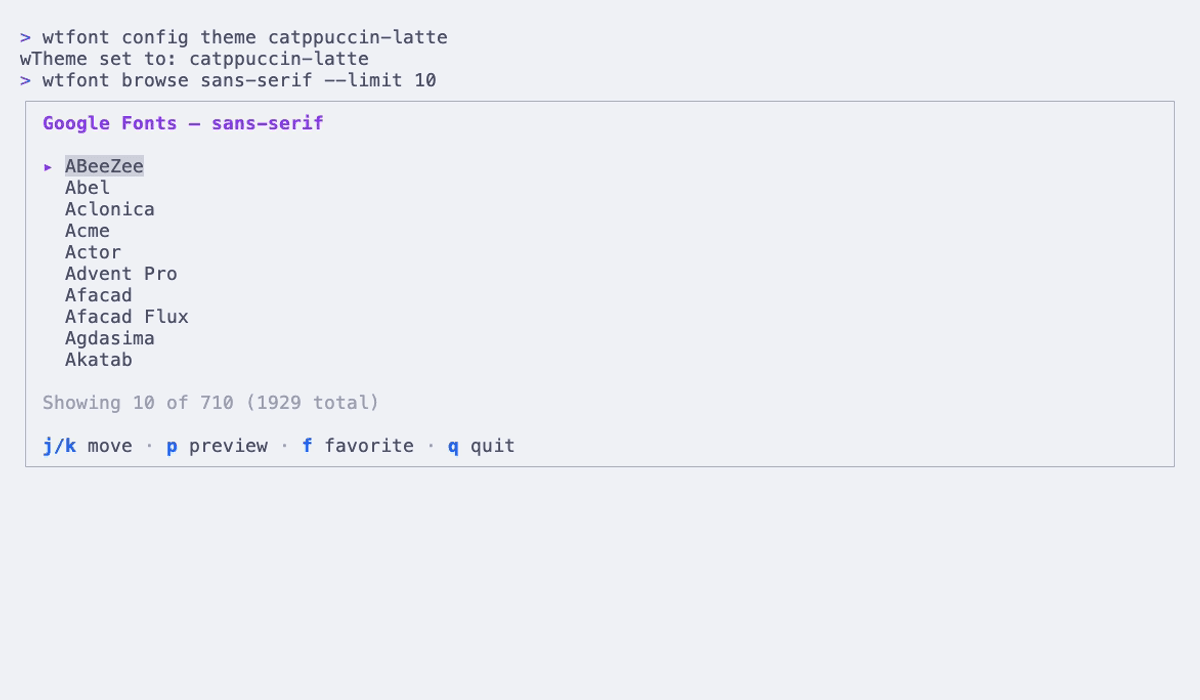Click the q quit shortcut hint
Viewport: 1200px width, 700px height.
pyautogui.click(x=481, y=446)
